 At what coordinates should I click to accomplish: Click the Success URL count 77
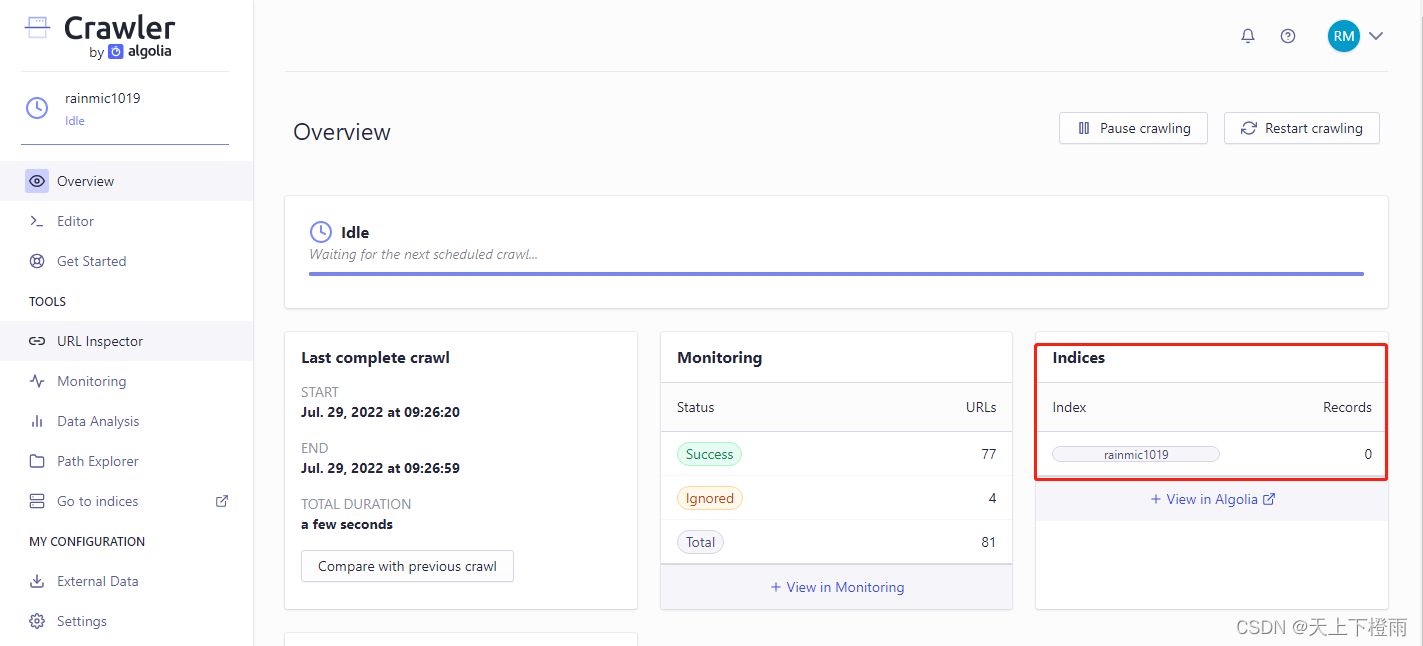pyautogui.click(x=989, y=454)
